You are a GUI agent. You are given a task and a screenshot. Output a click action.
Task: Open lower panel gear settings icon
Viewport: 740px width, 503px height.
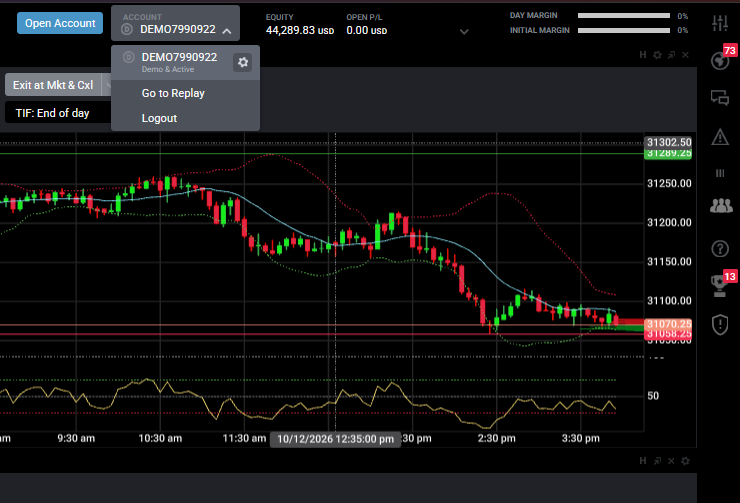tap(685, 461)
